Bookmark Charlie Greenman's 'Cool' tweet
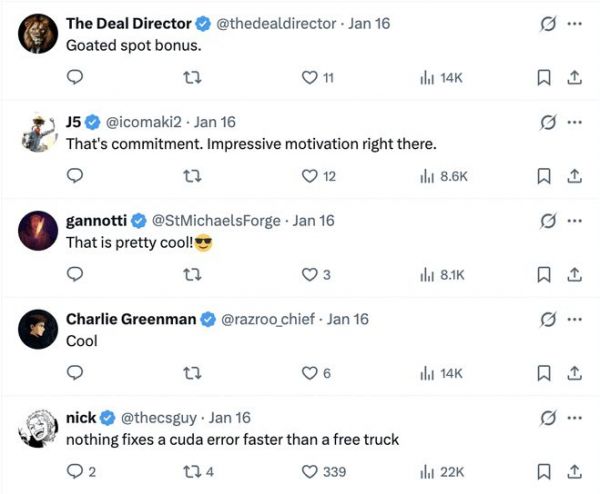Viewport: 600px width, 494px height. (x=545, y=373)
